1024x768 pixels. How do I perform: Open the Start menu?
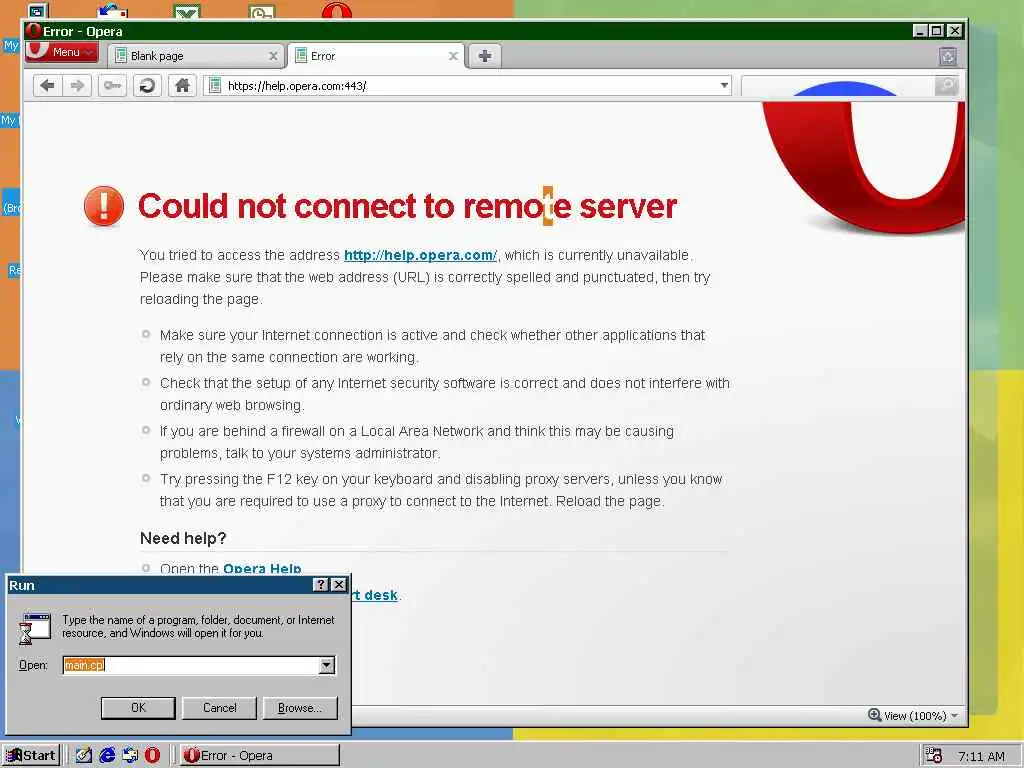point(31,756)
